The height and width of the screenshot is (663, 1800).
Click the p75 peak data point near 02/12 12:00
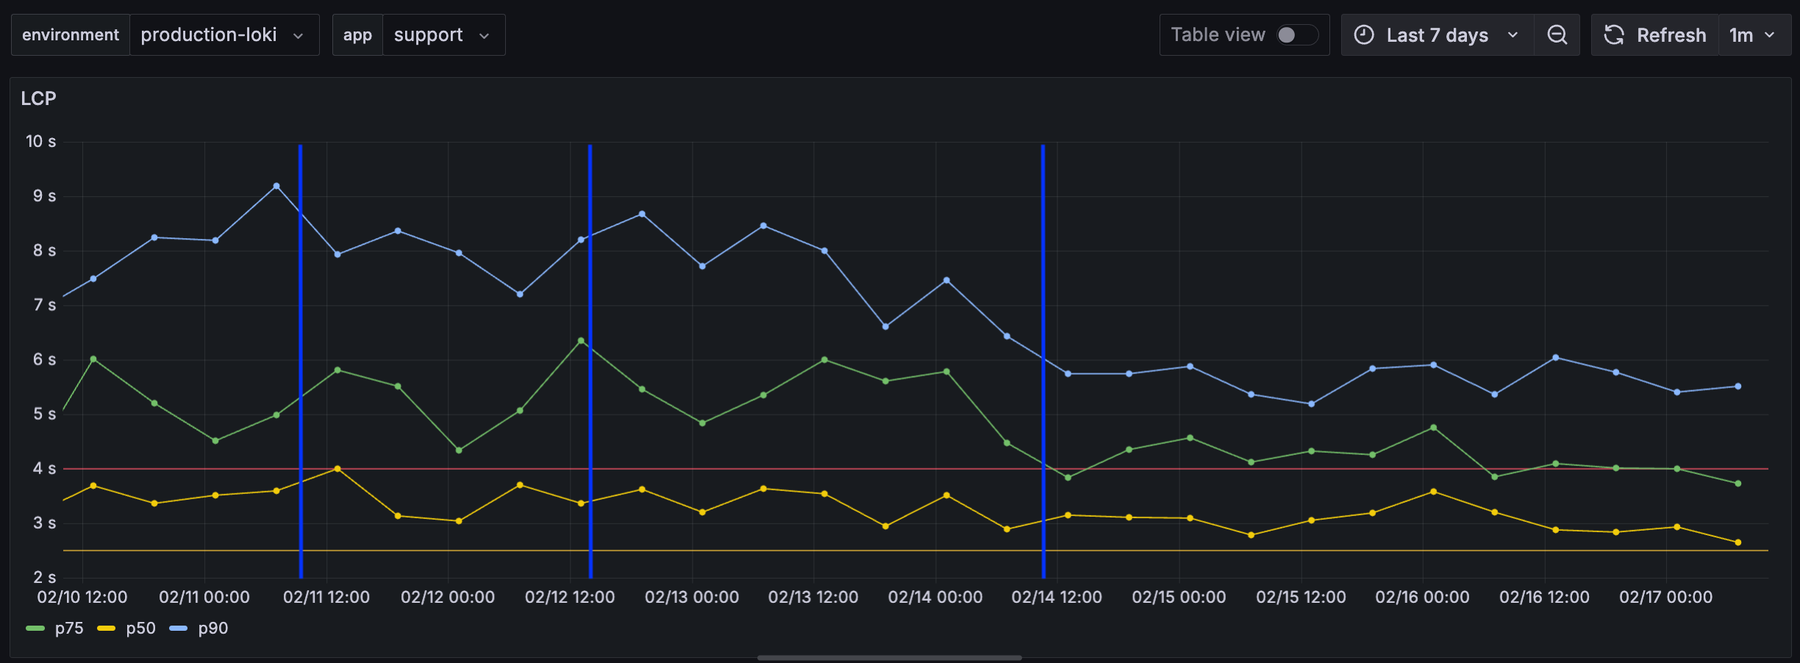pos(581,341)
